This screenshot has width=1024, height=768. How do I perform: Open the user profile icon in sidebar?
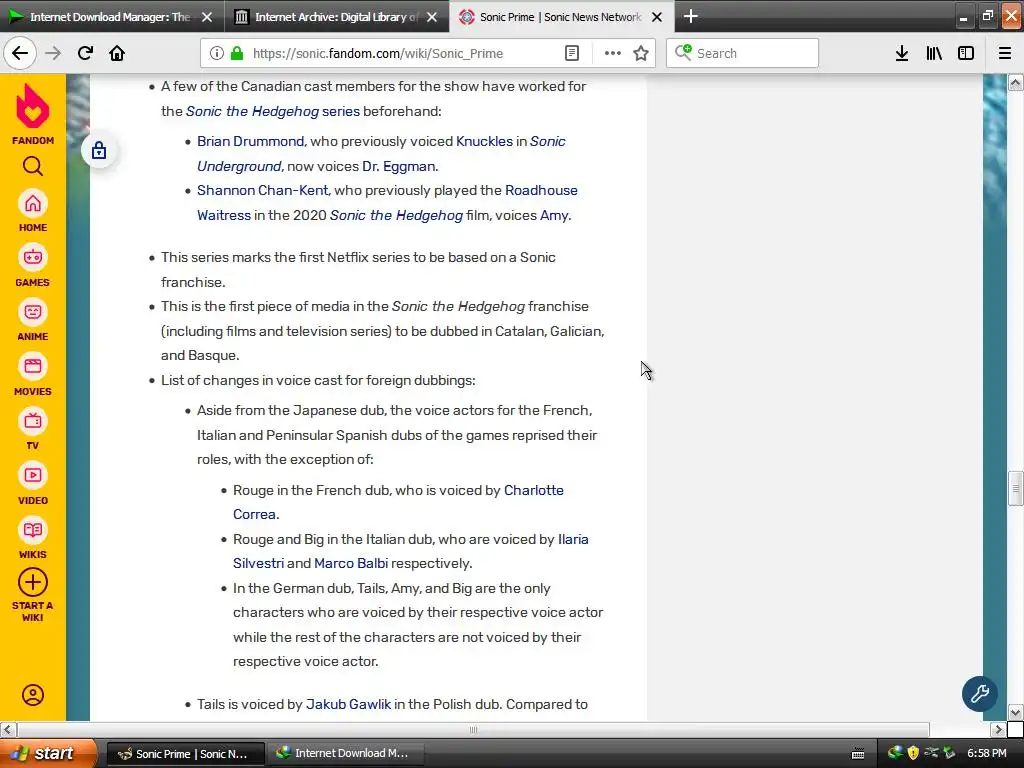click(33, 695)
